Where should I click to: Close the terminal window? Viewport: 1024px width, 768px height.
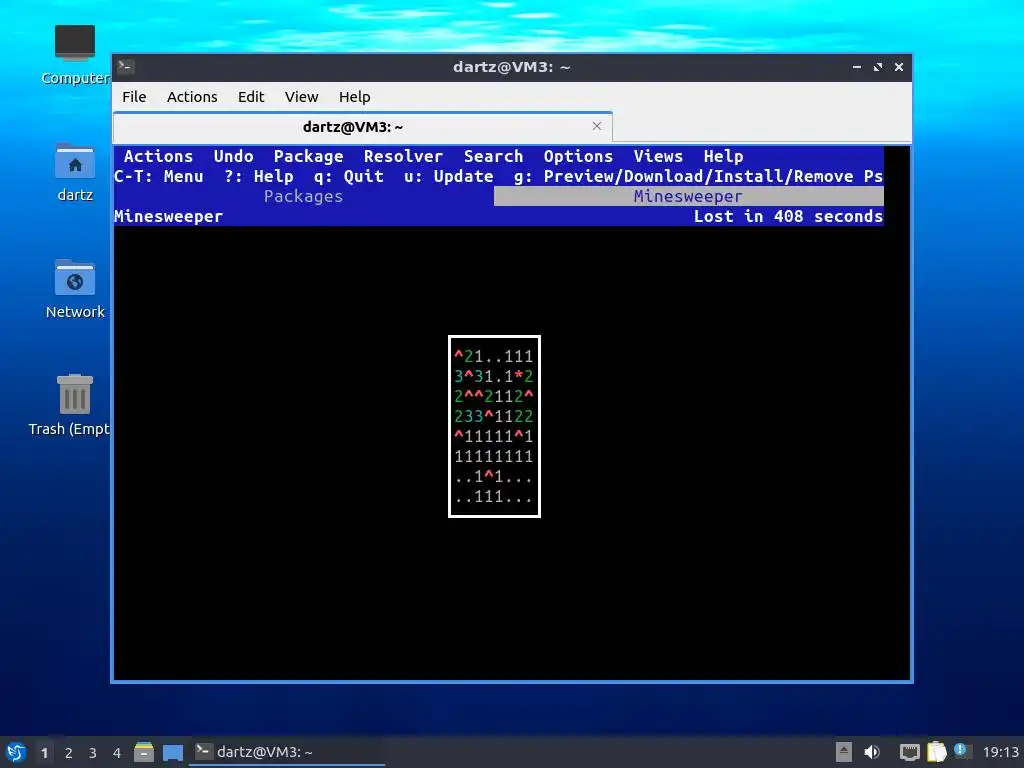[899, 67]
